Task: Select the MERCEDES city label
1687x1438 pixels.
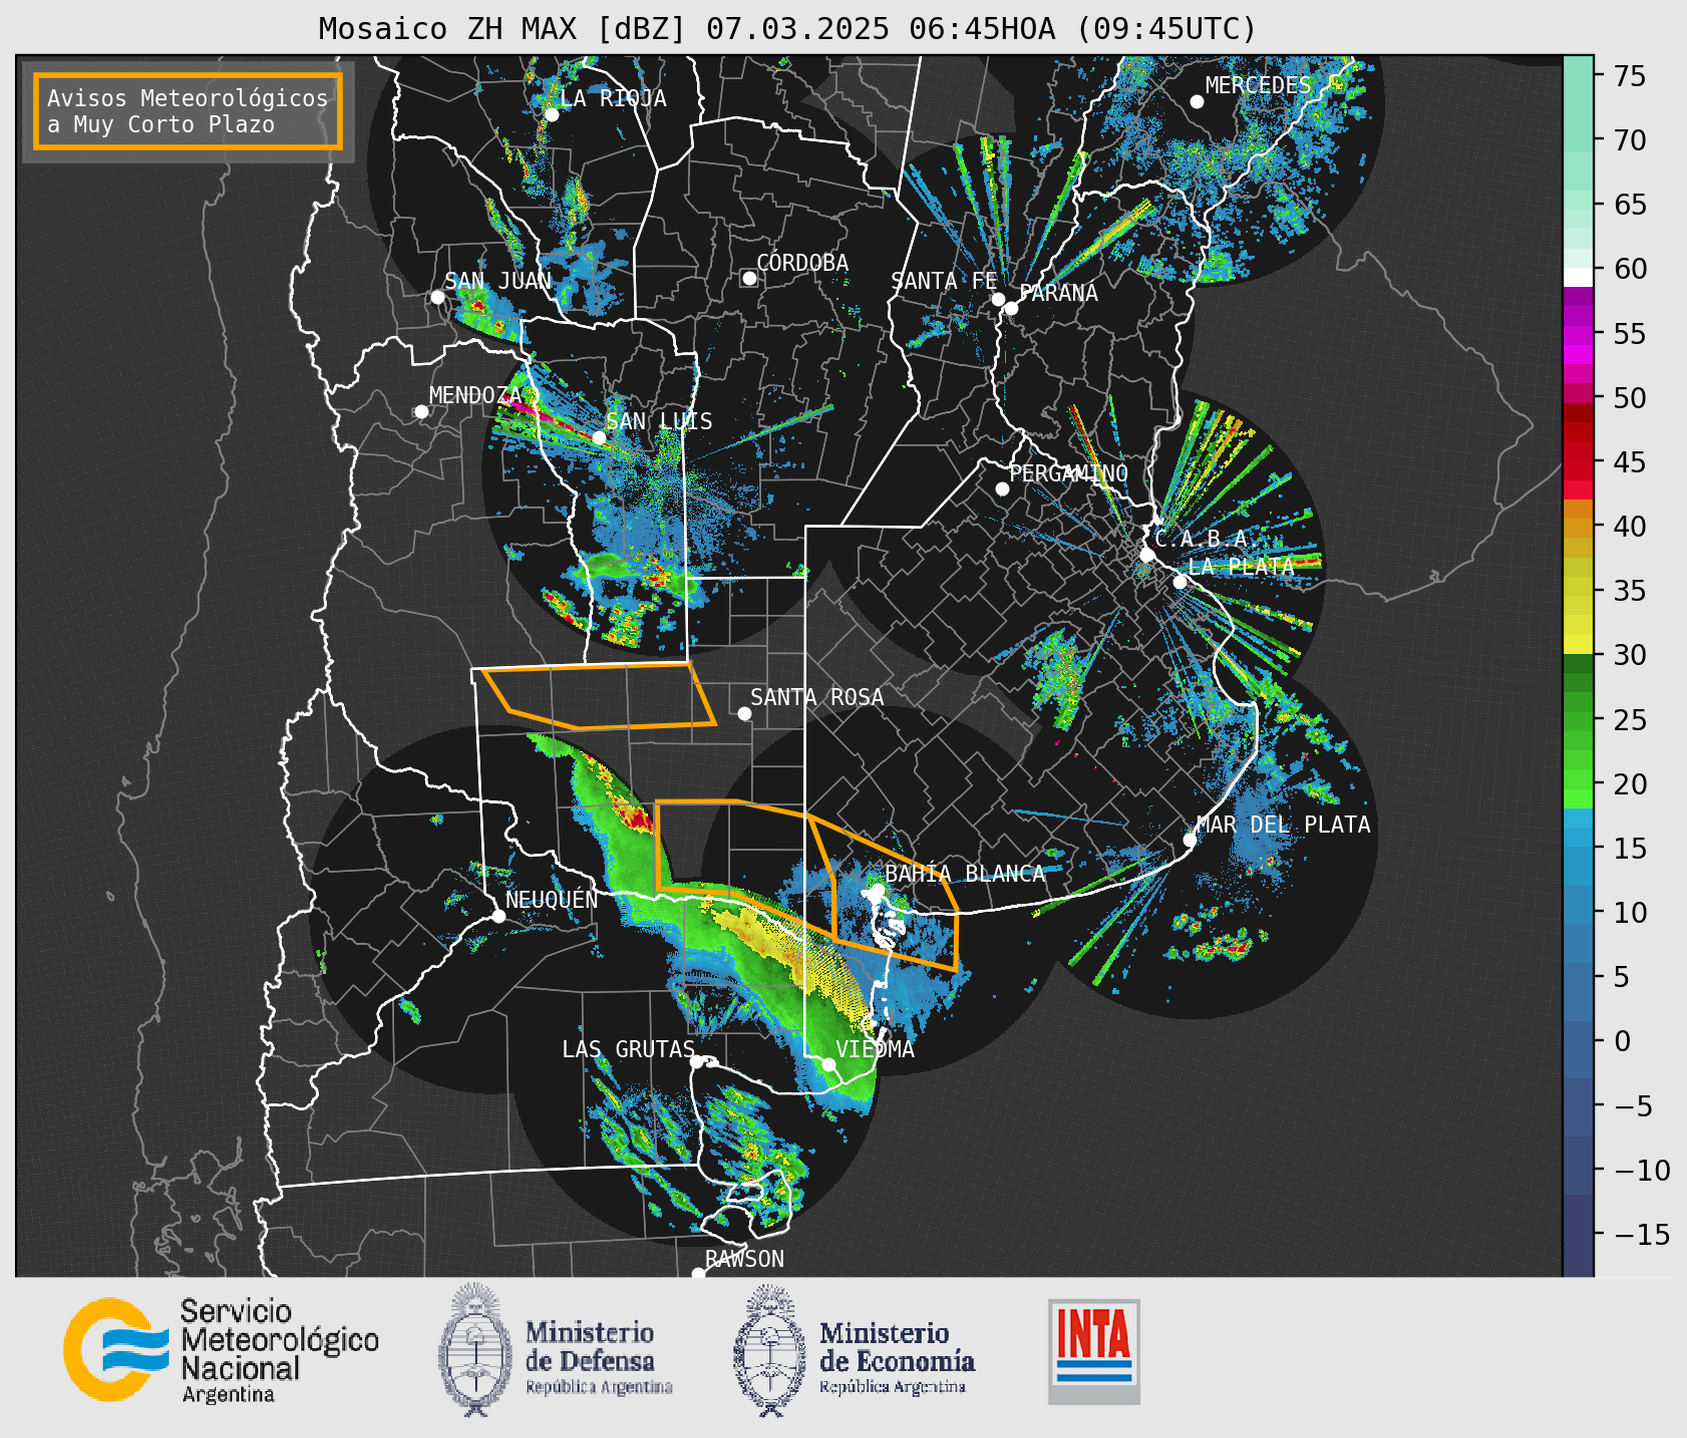Action: coord(1258,86)
